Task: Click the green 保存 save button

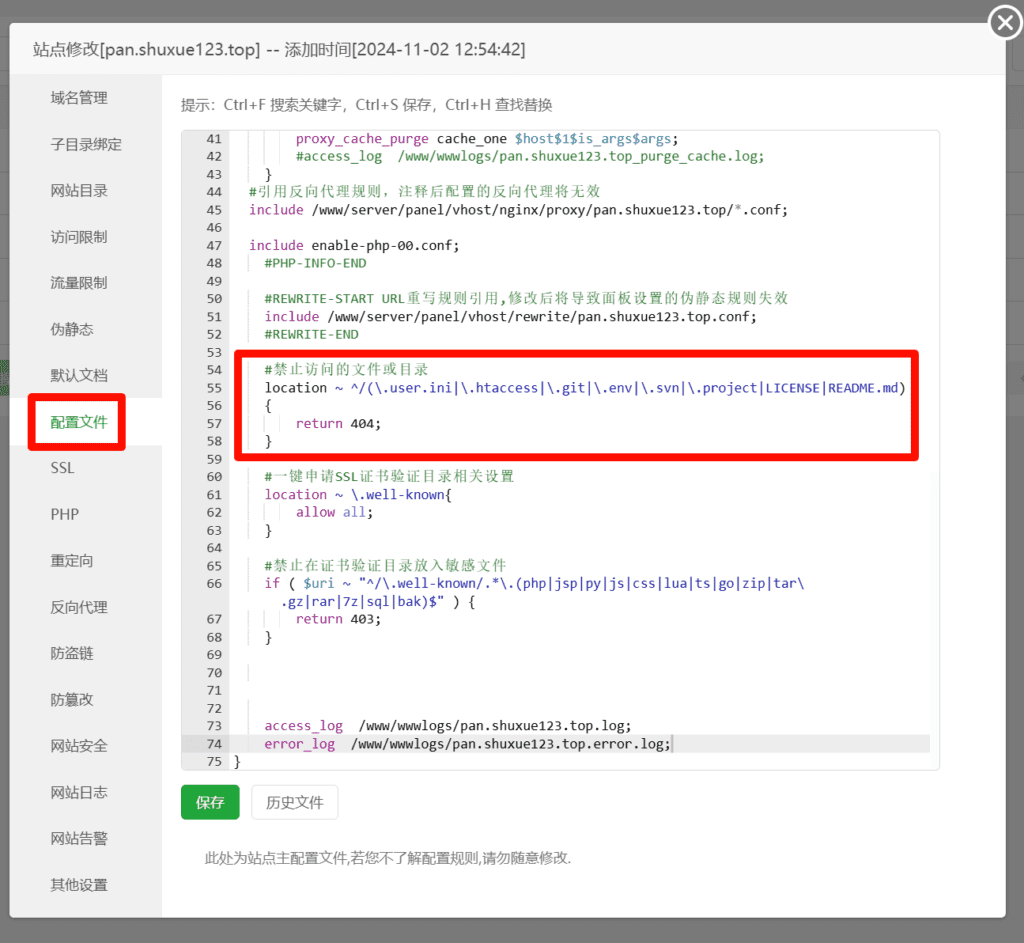Action: tap(209, 802)
